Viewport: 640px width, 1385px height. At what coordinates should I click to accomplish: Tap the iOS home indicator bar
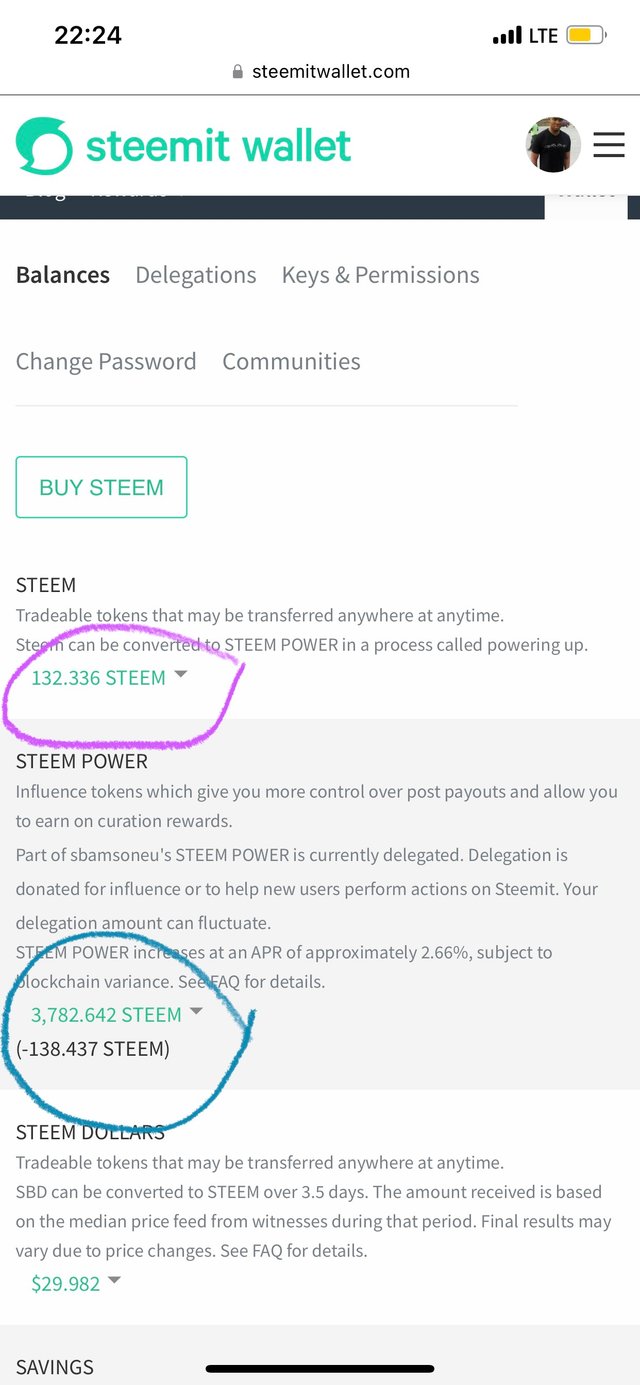(x=320, y=1368)
